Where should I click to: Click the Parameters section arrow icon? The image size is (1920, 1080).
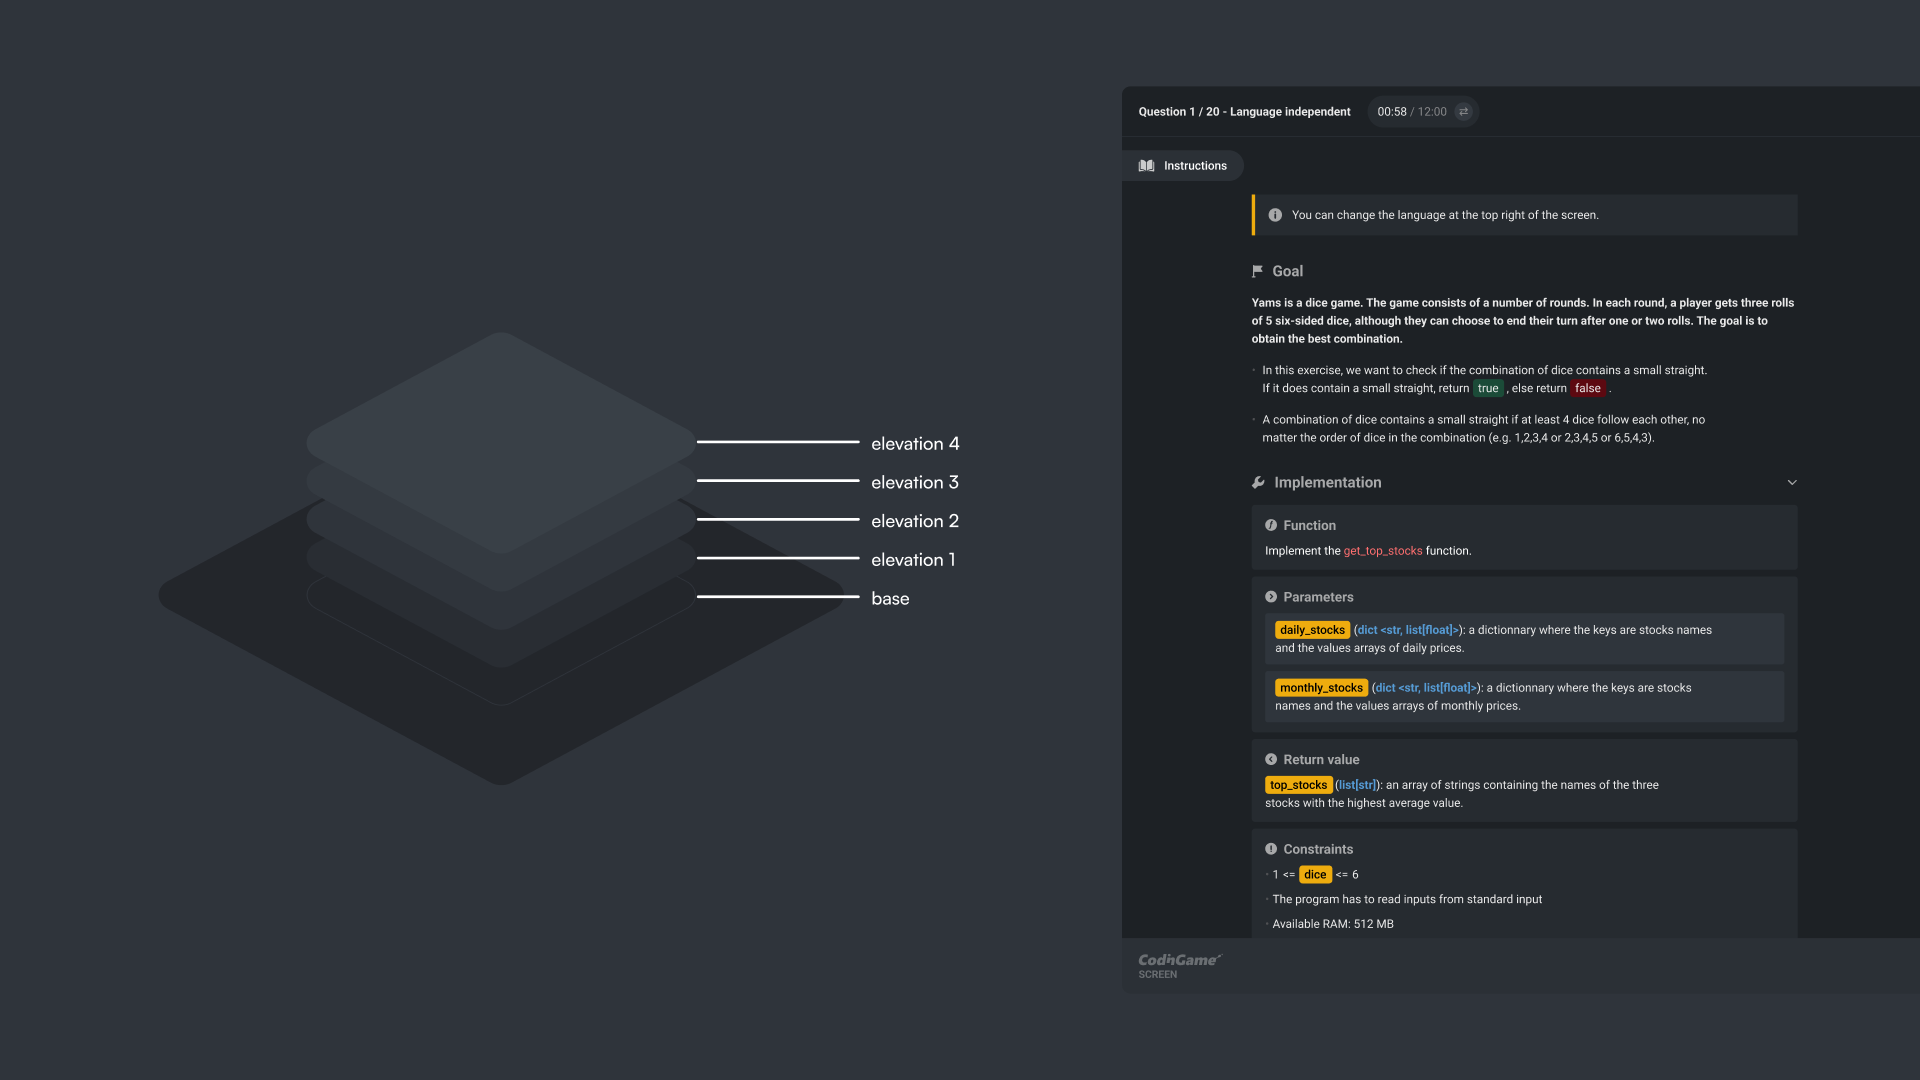coord(1270,597)
